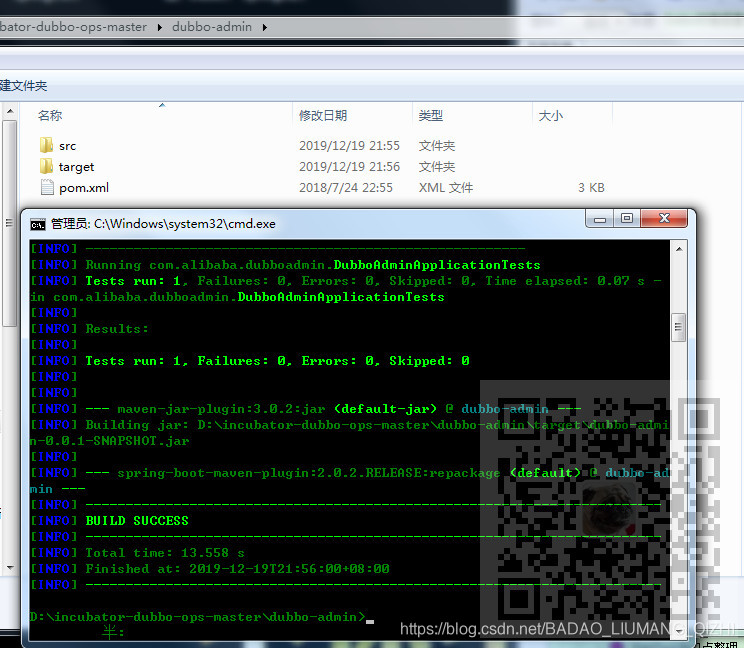Close the cmd.exe window
This screenshot has height=648, width=744.
[x=664, y=219]
